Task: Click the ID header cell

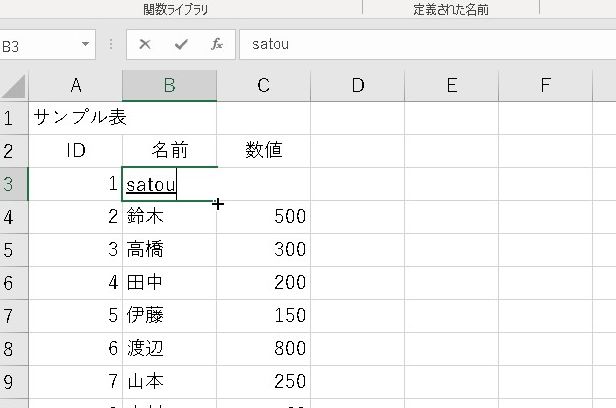Action: pos(75,151)
